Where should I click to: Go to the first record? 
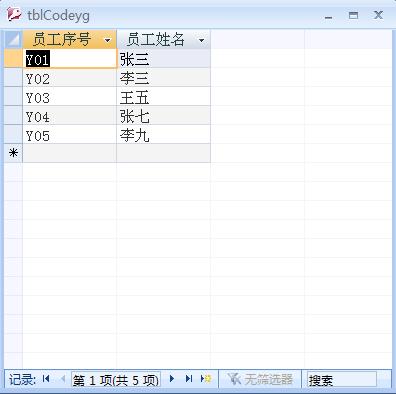[46, 379]
